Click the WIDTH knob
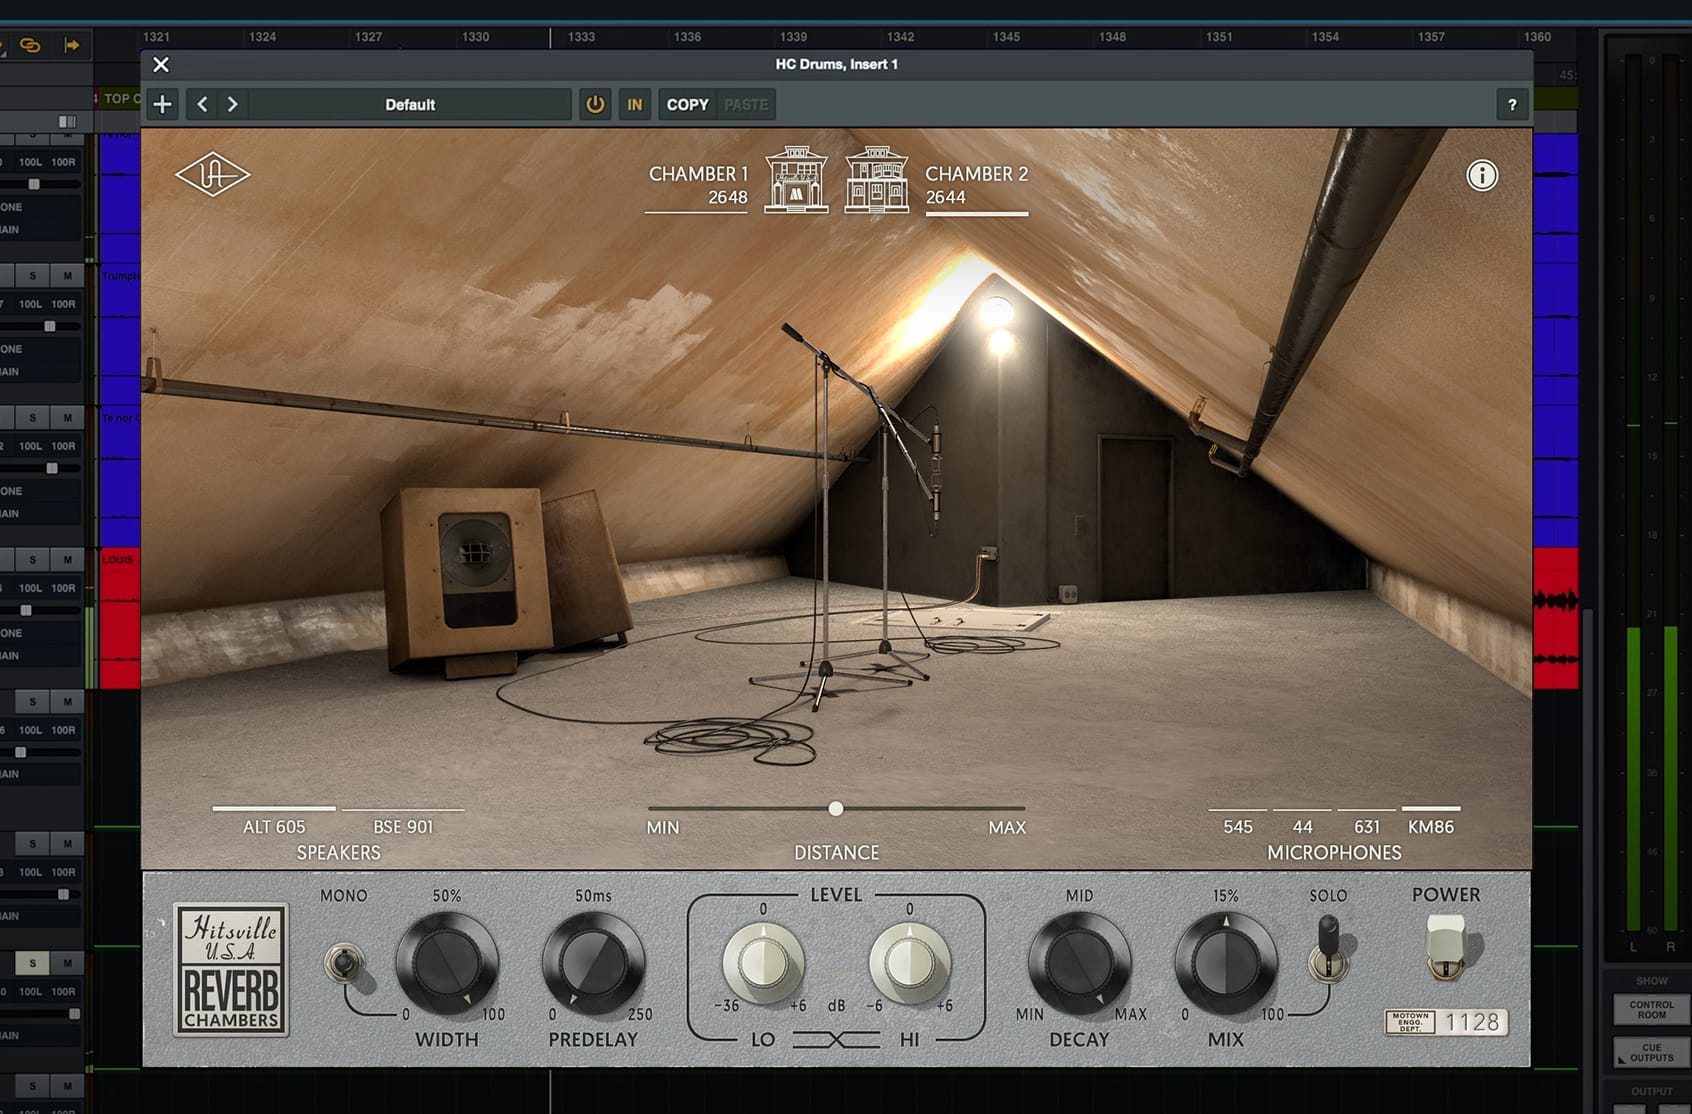The height and width of the screenshot is (1114, 1692). click(x=447, y=964)
